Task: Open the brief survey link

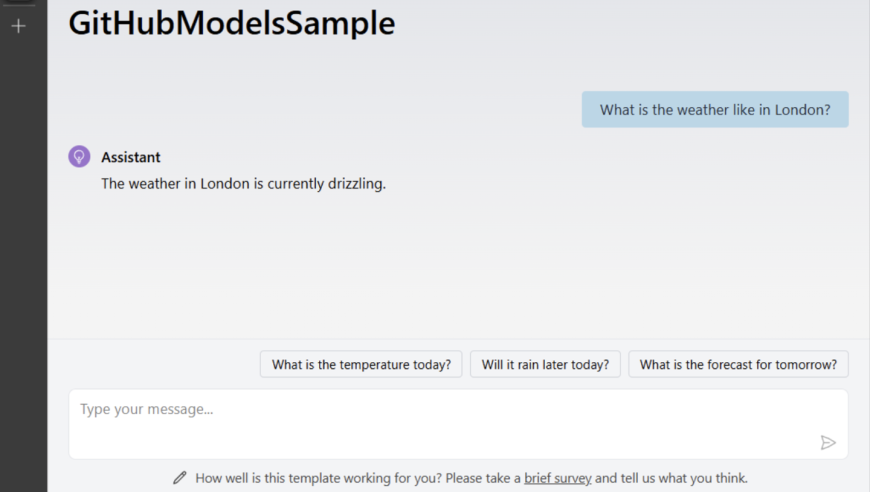Action: 558,478
